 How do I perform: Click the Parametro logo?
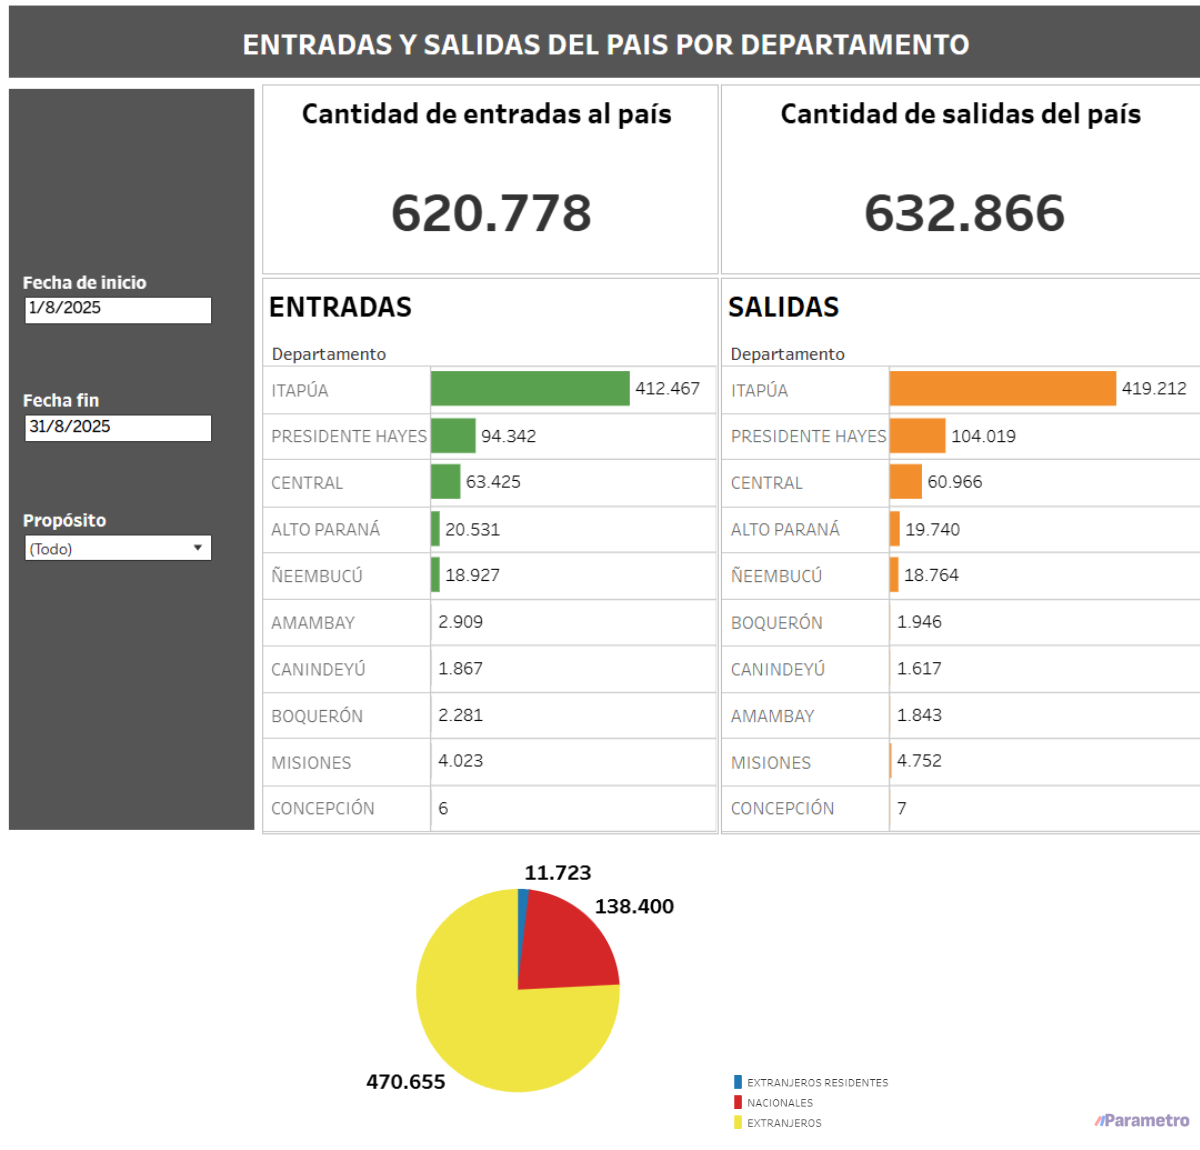click(1142, 1121)
